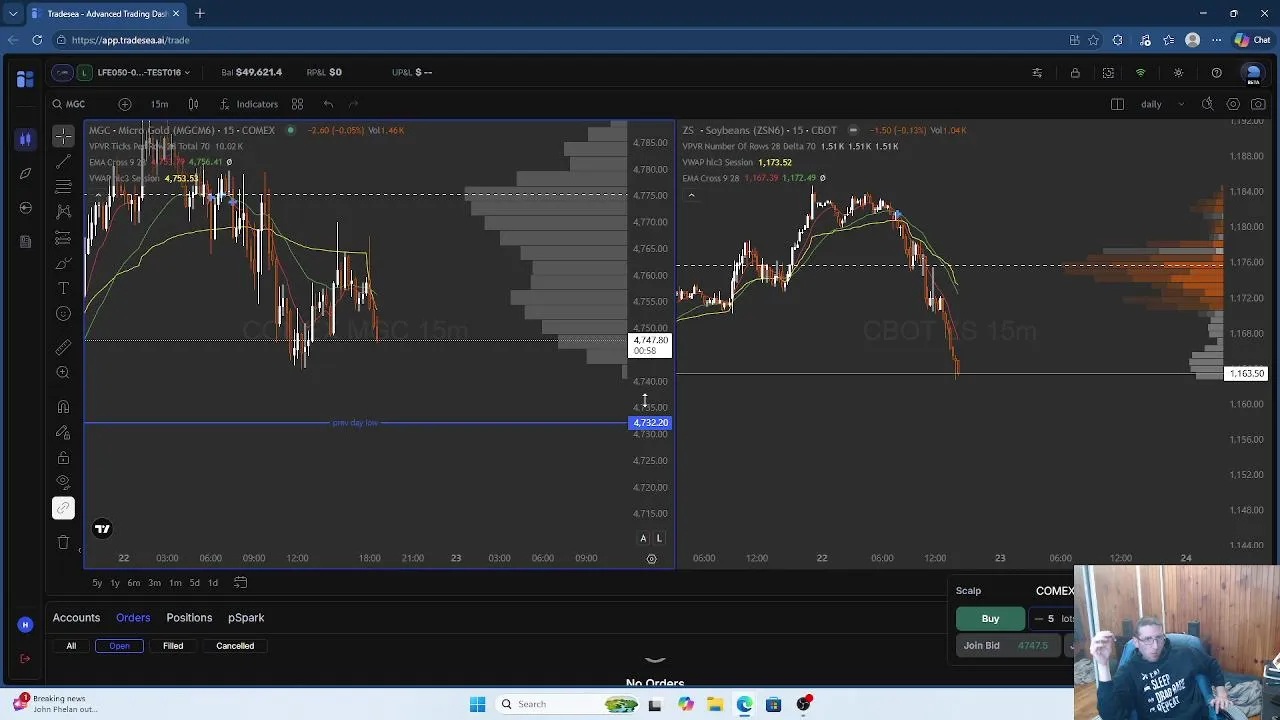The height and width of the screenshot is (720, 1280).
Task: Filter orders by All
Action: [71, 646]
